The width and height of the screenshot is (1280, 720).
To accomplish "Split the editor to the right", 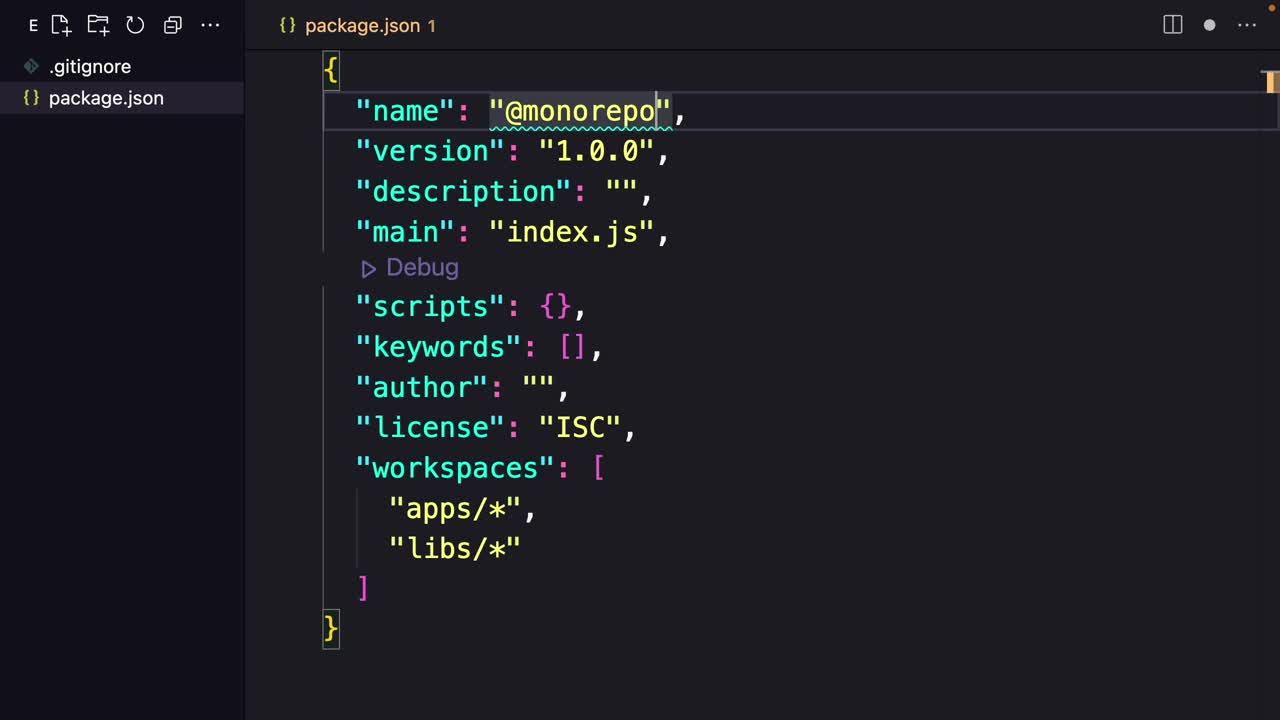I will (1173, 25).
